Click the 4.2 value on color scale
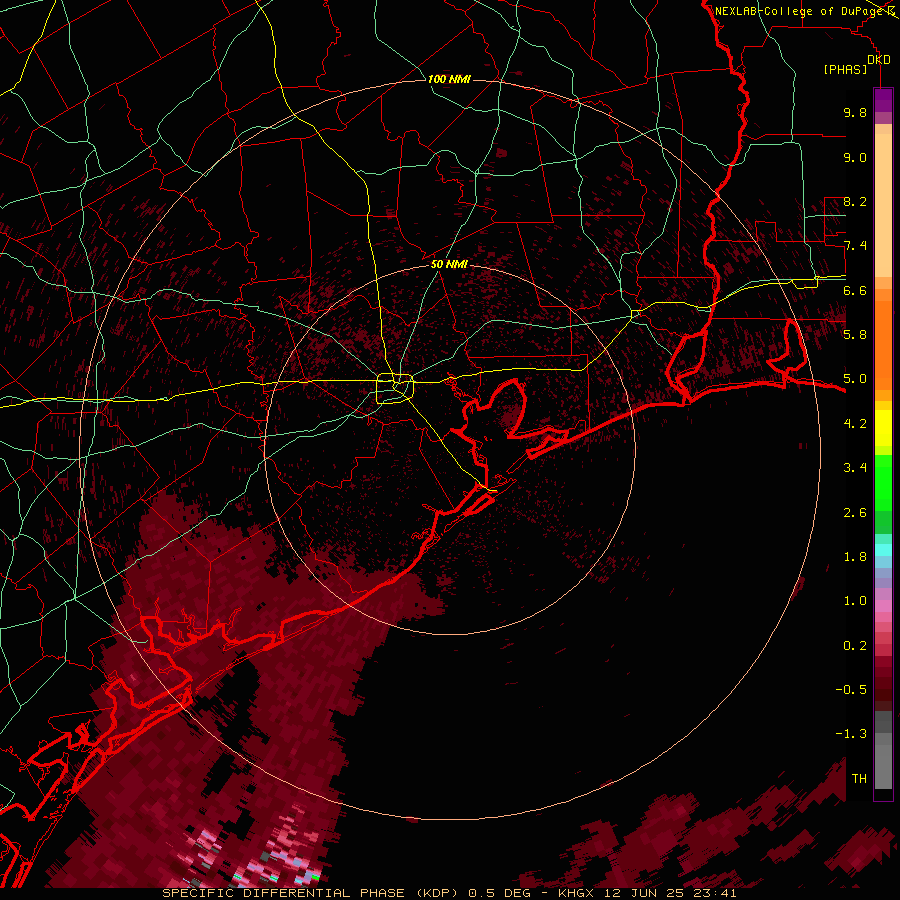The height and width of the screenshot is (900, 900). [855, 424]
